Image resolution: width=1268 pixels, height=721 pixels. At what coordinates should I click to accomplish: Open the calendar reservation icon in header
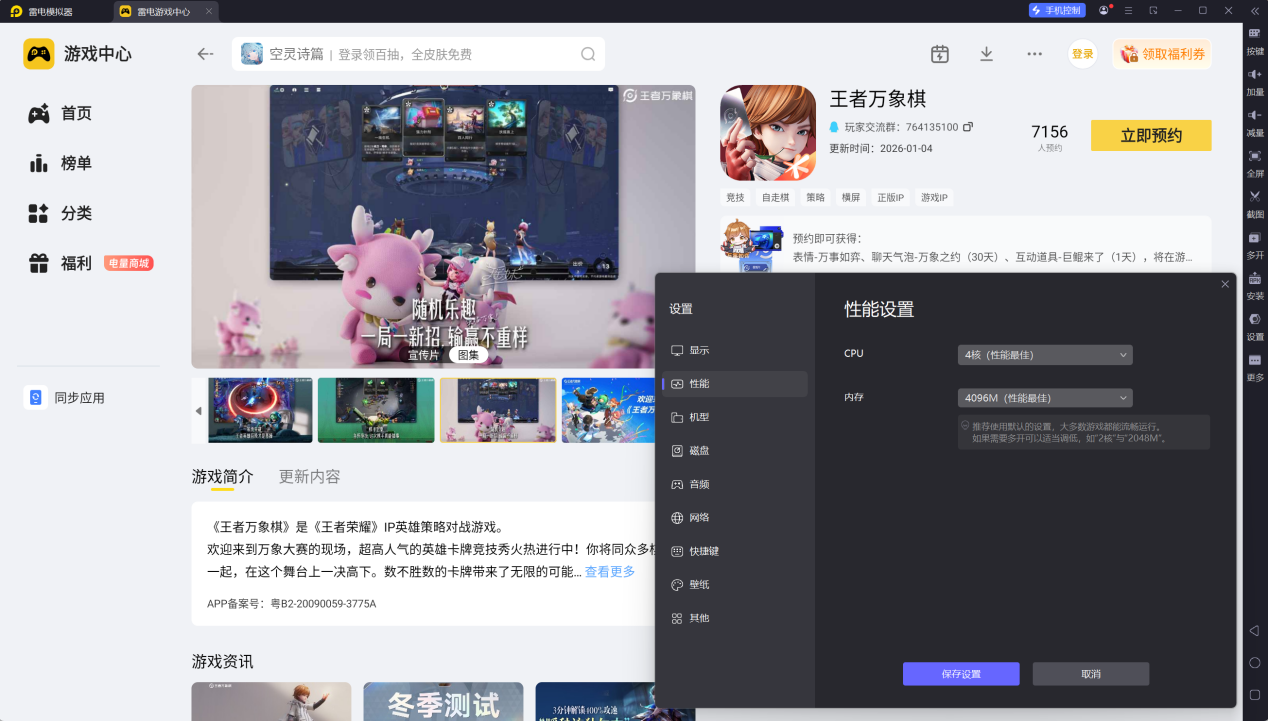[x=939, y=54]
